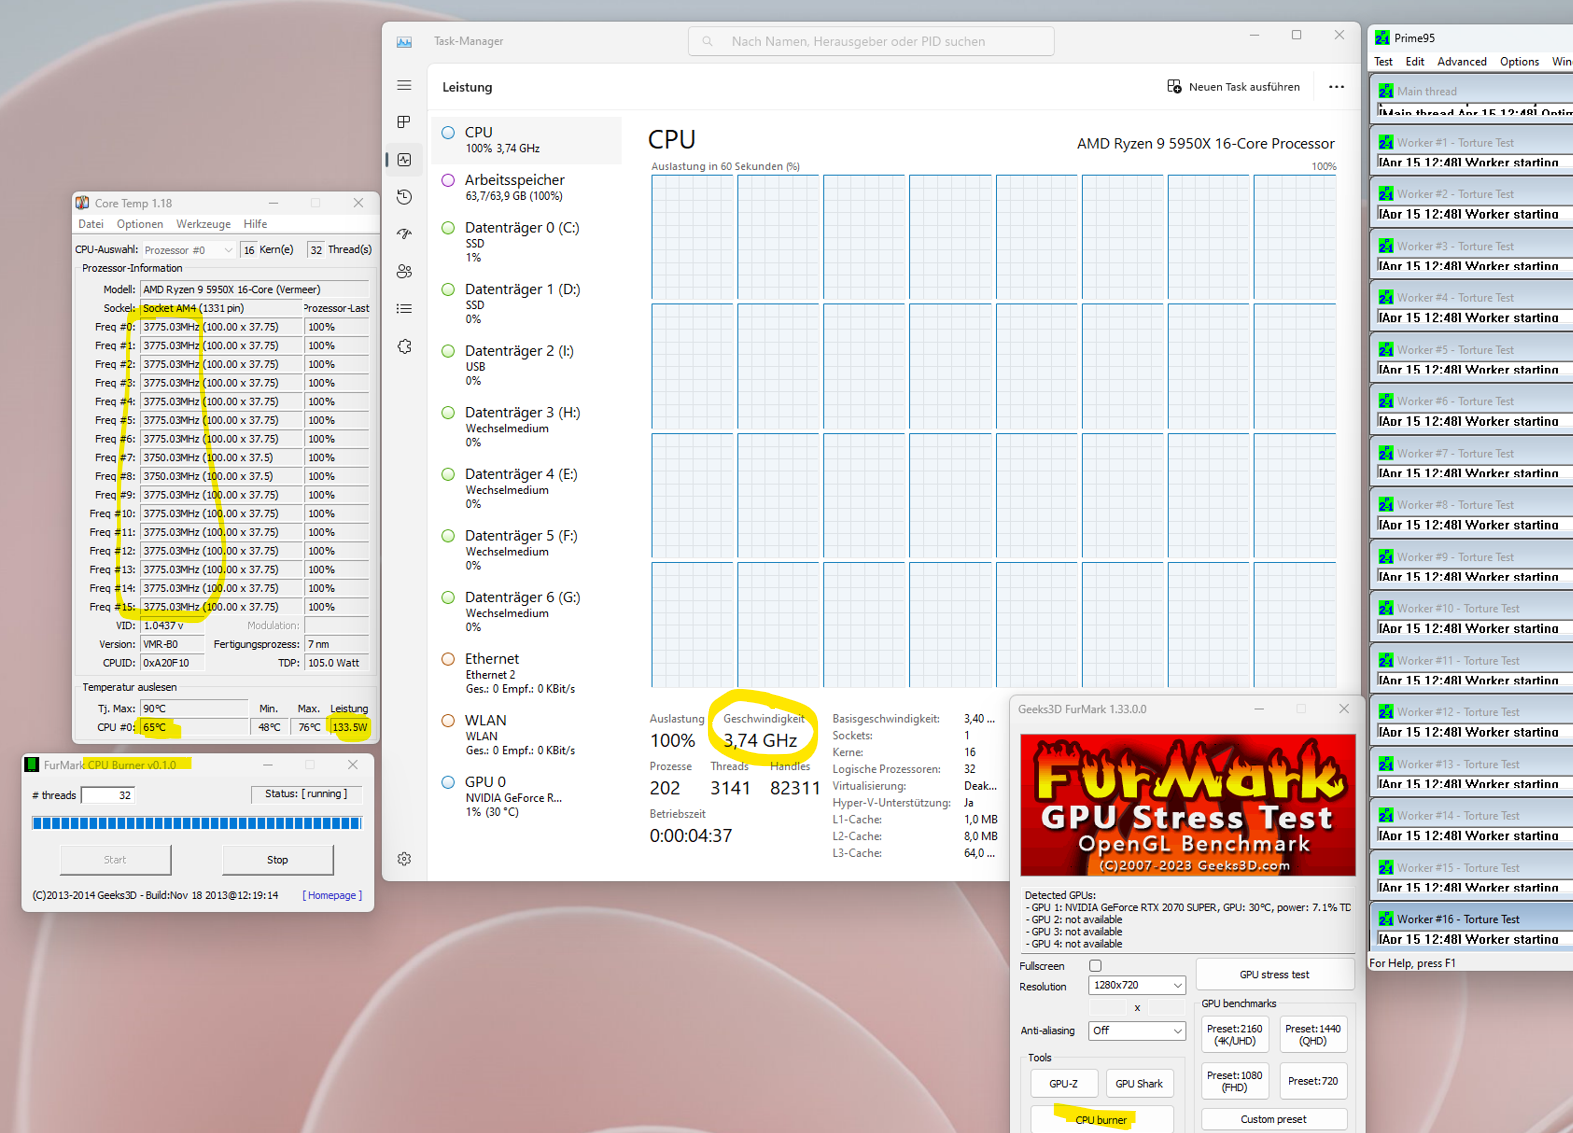Open Details list icon in Task Manager sidebar
Image resolution: width=1573 pixels, height=1133 pixels.
tap(404, 309)
